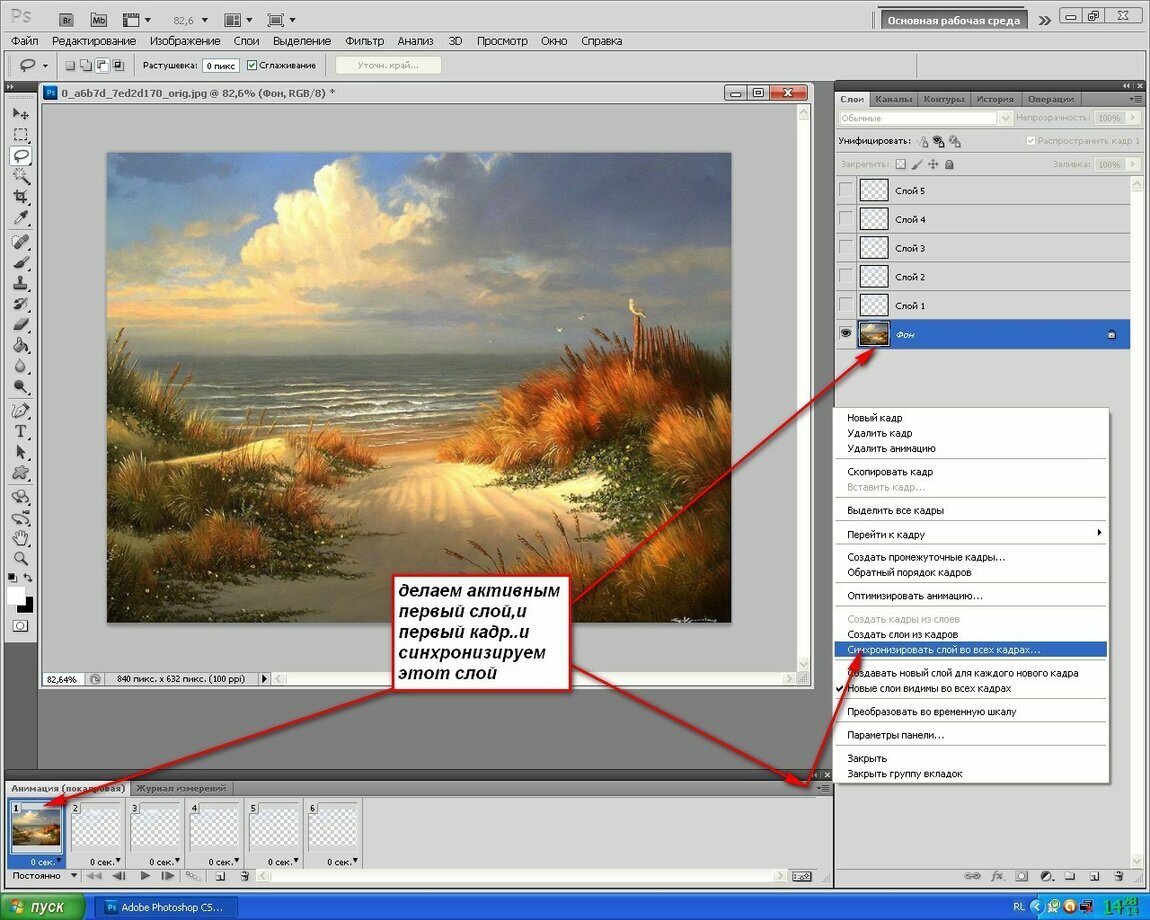Screen dimensions: 1150x920
Task: Click the foreground color swatch
Action: [16, 596]
